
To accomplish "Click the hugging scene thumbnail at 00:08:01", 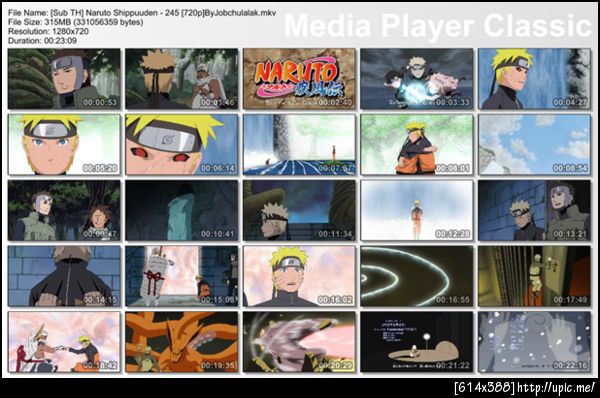I will pyautogui.click(x=417, y=145).
